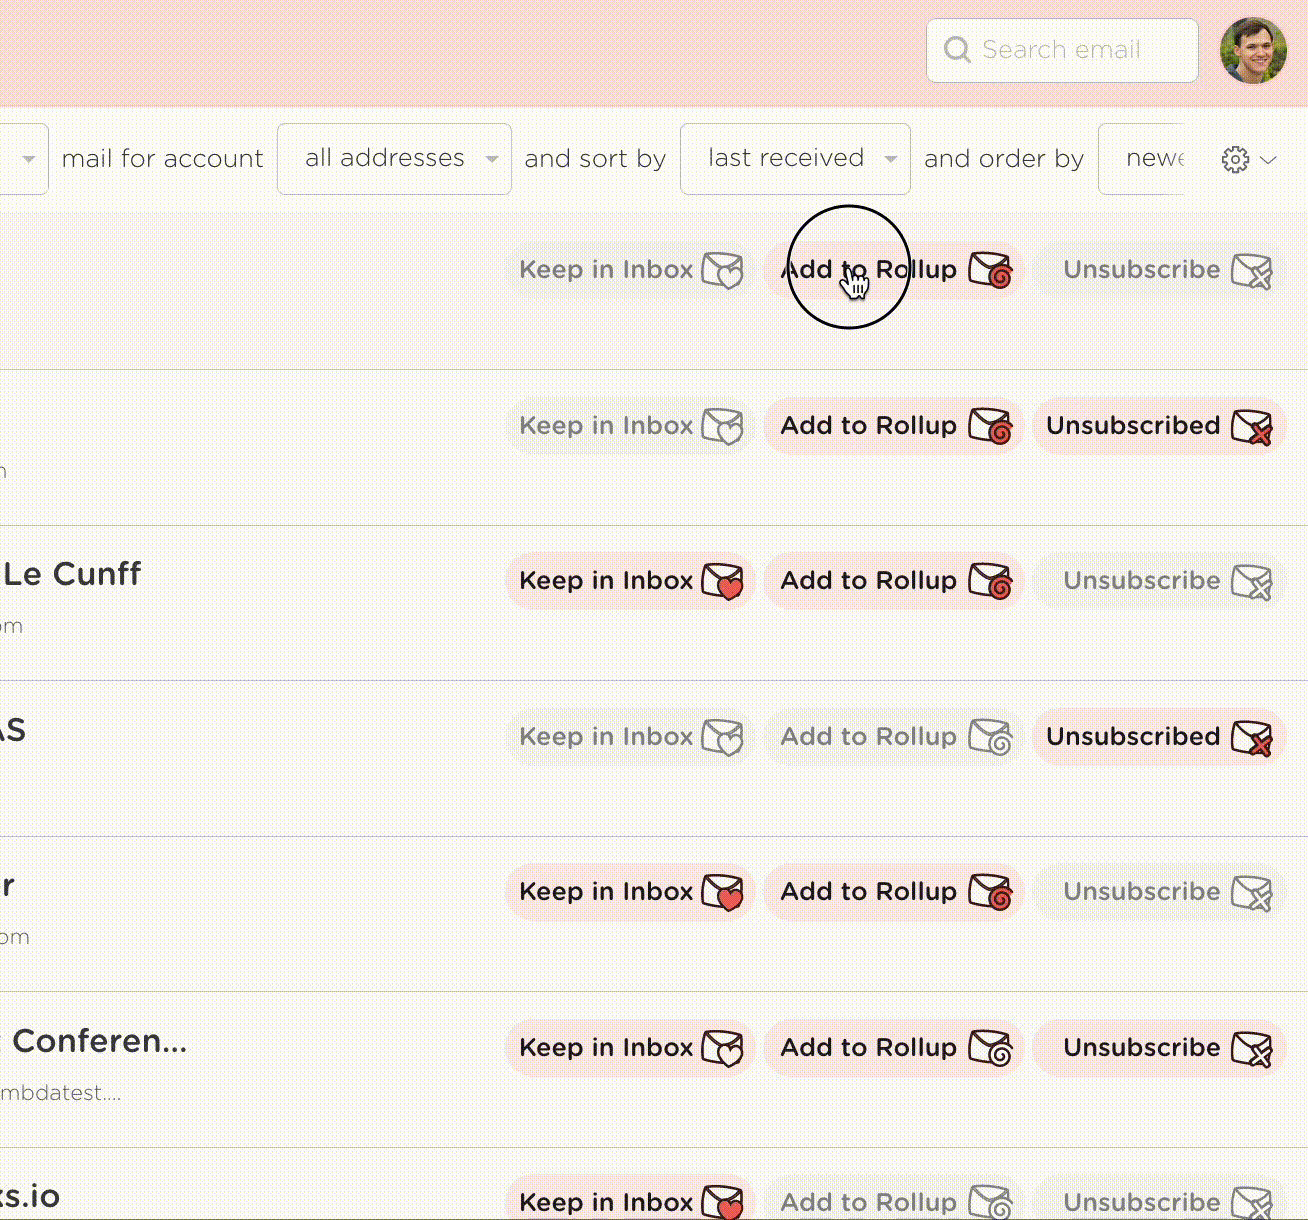
Task: Open the user profile photo avatar
Action: click(1253, 50)
